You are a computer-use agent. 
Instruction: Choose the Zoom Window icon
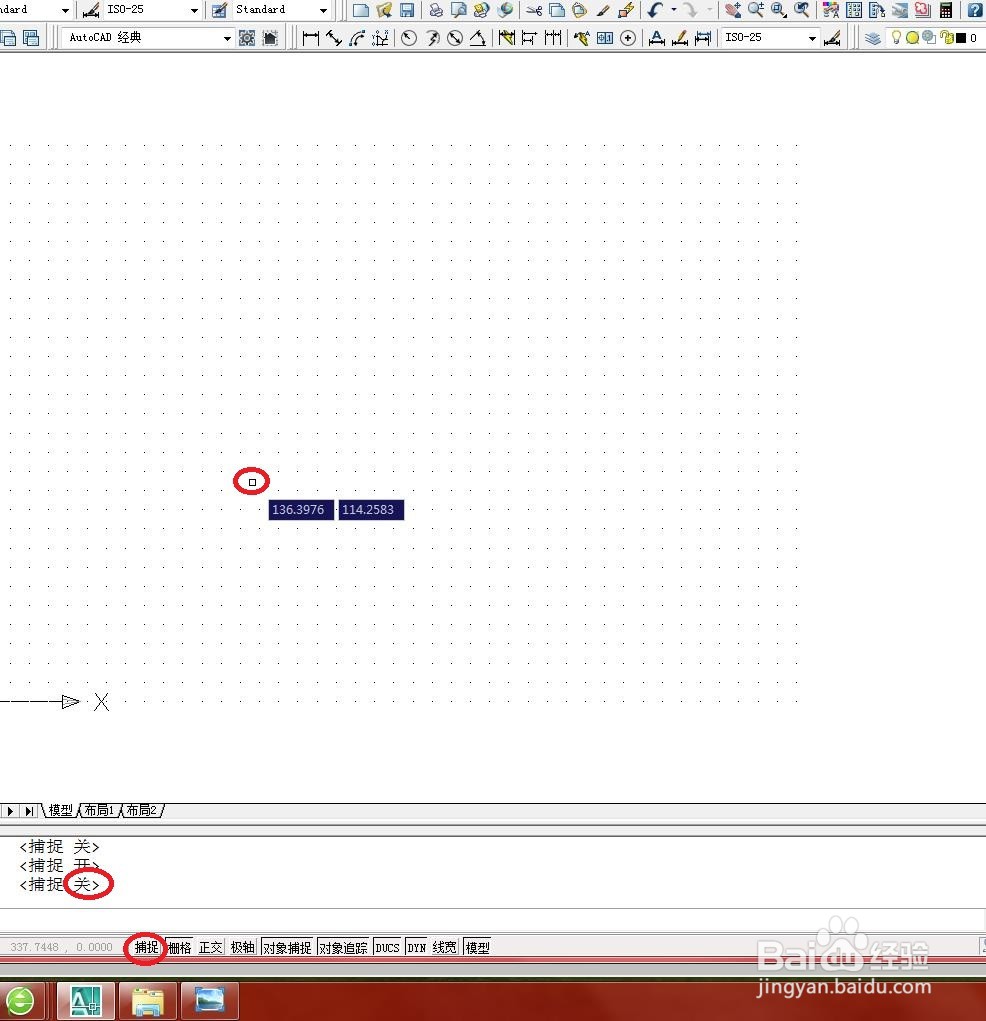[778, 10]
